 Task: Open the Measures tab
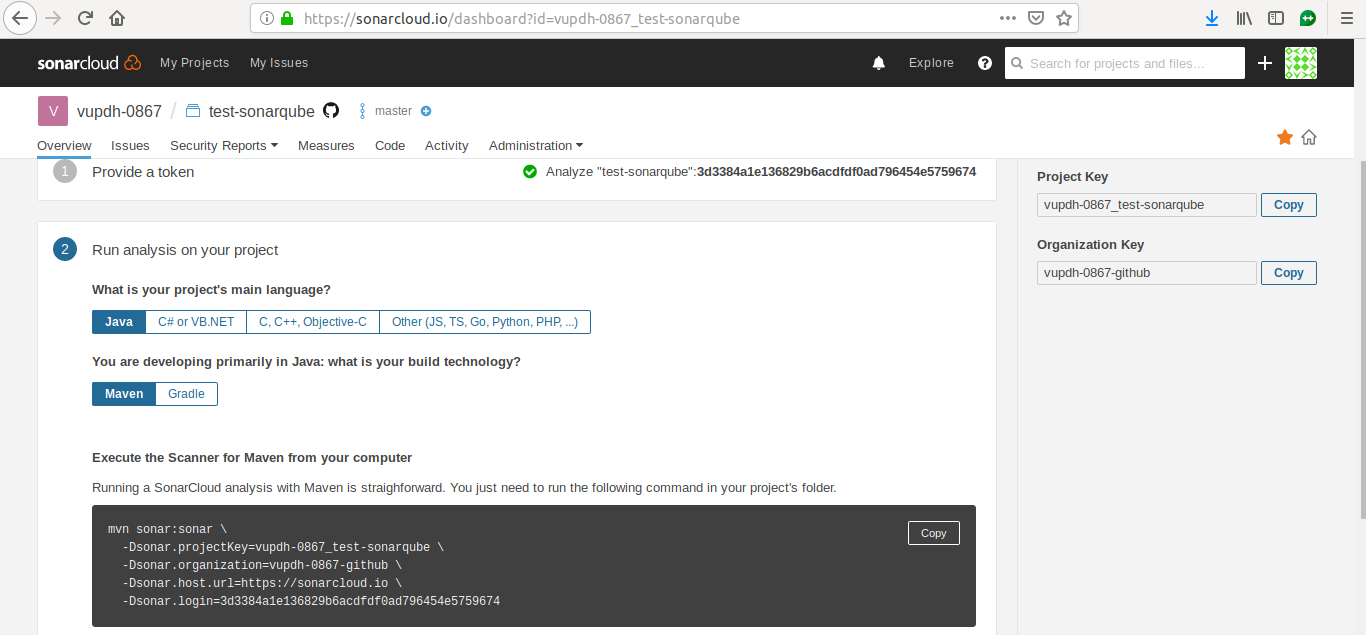326,146
